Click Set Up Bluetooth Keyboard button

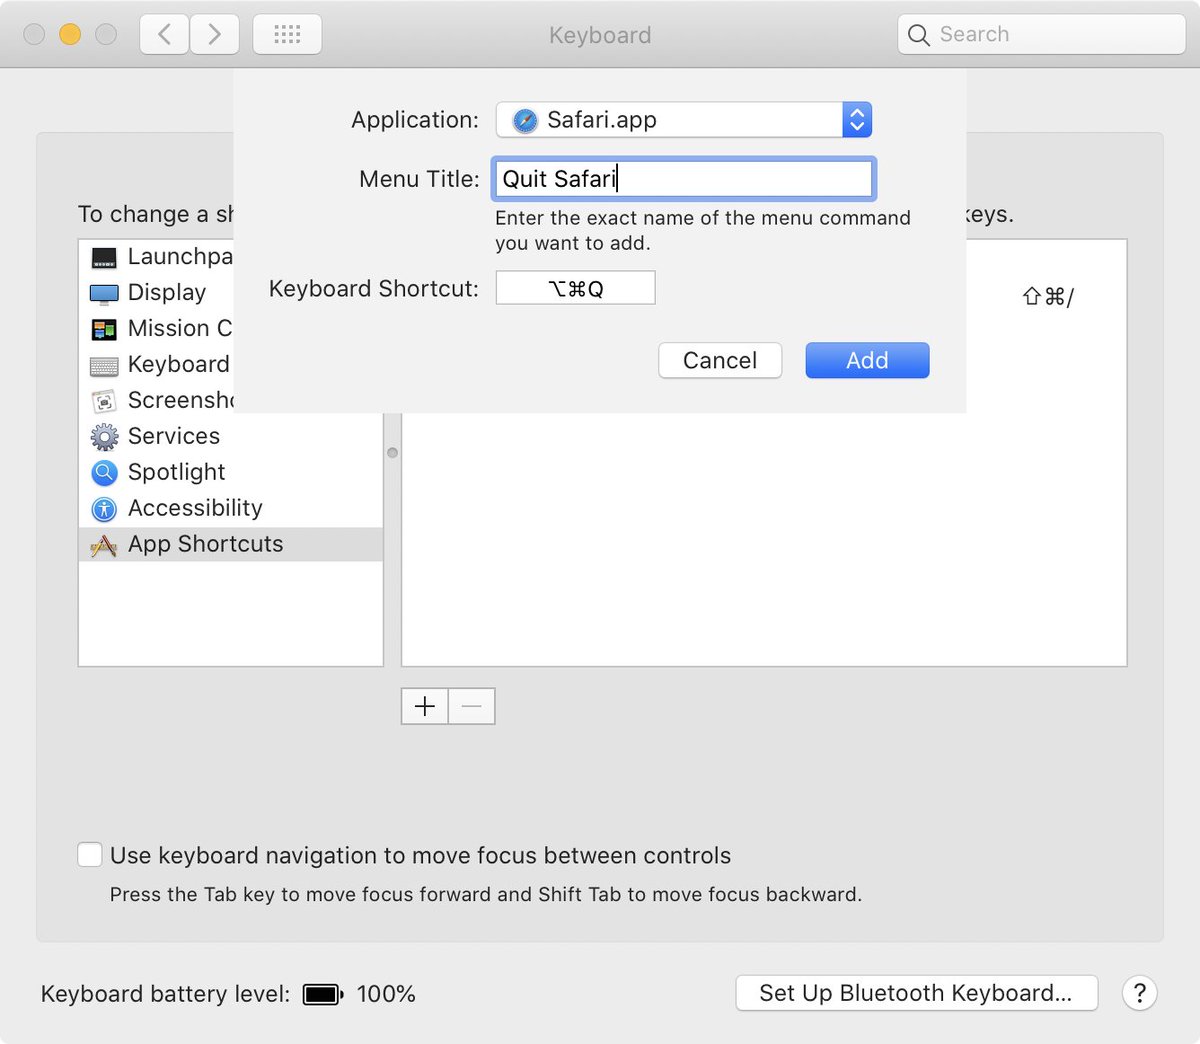point(916,993)
